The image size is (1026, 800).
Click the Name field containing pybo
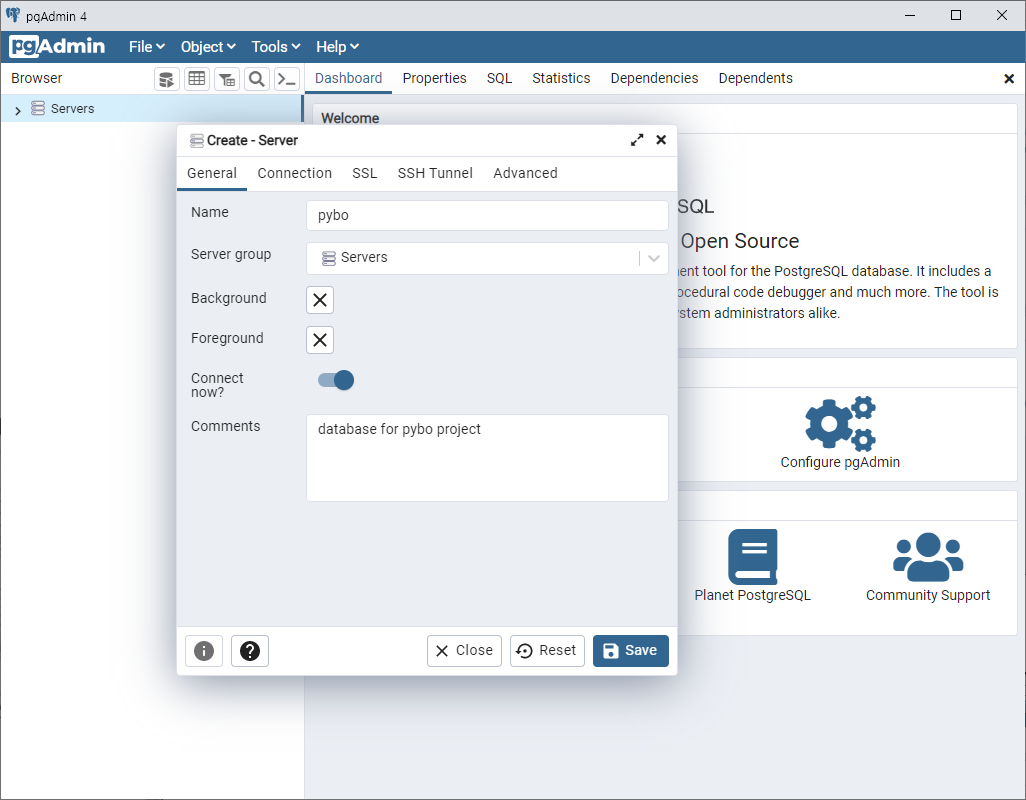pyautogui.click(x=487, y=215)
